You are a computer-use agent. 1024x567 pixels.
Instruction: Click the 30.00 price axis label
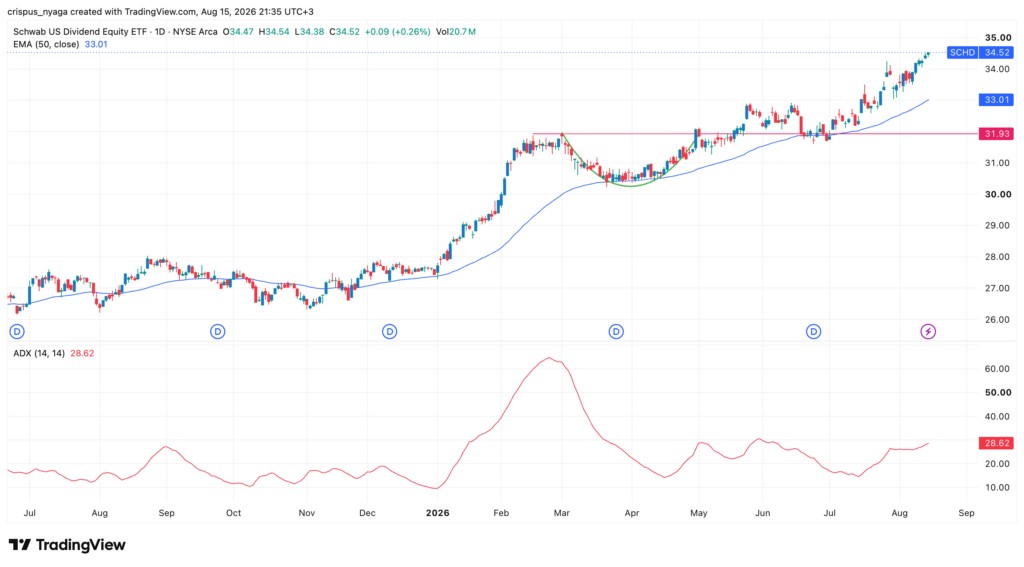pos(998,194)
